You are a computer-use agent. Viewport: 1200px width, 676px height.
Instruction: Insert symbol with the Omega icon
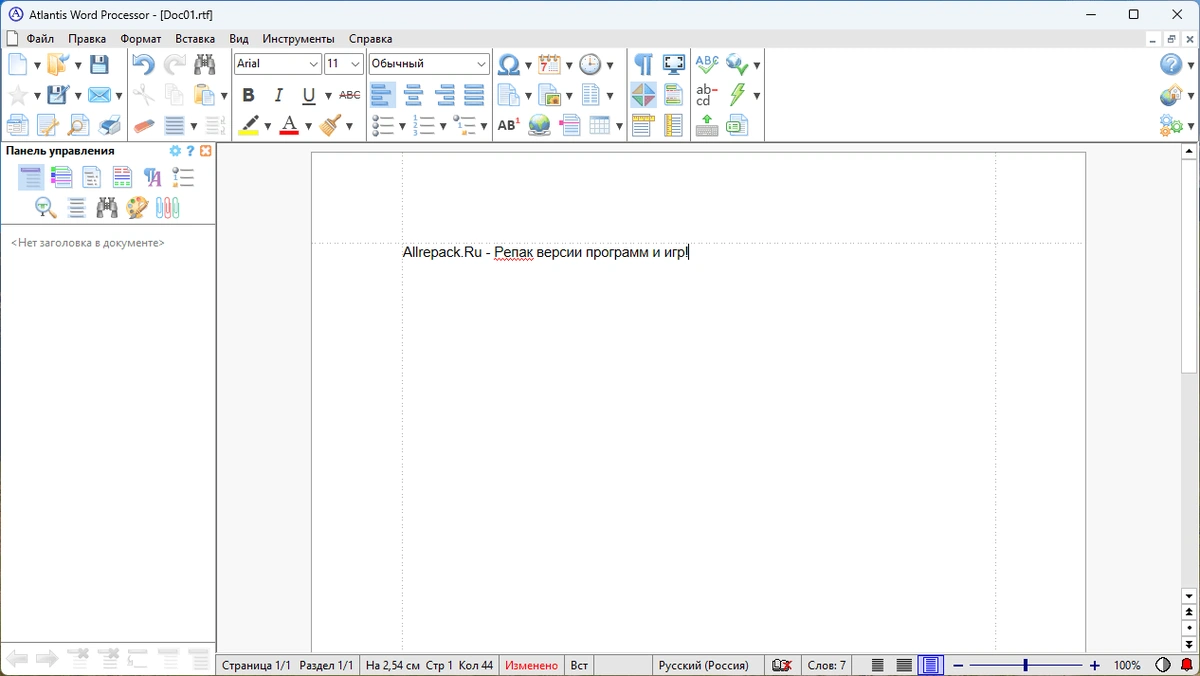(x=508, y=64)
